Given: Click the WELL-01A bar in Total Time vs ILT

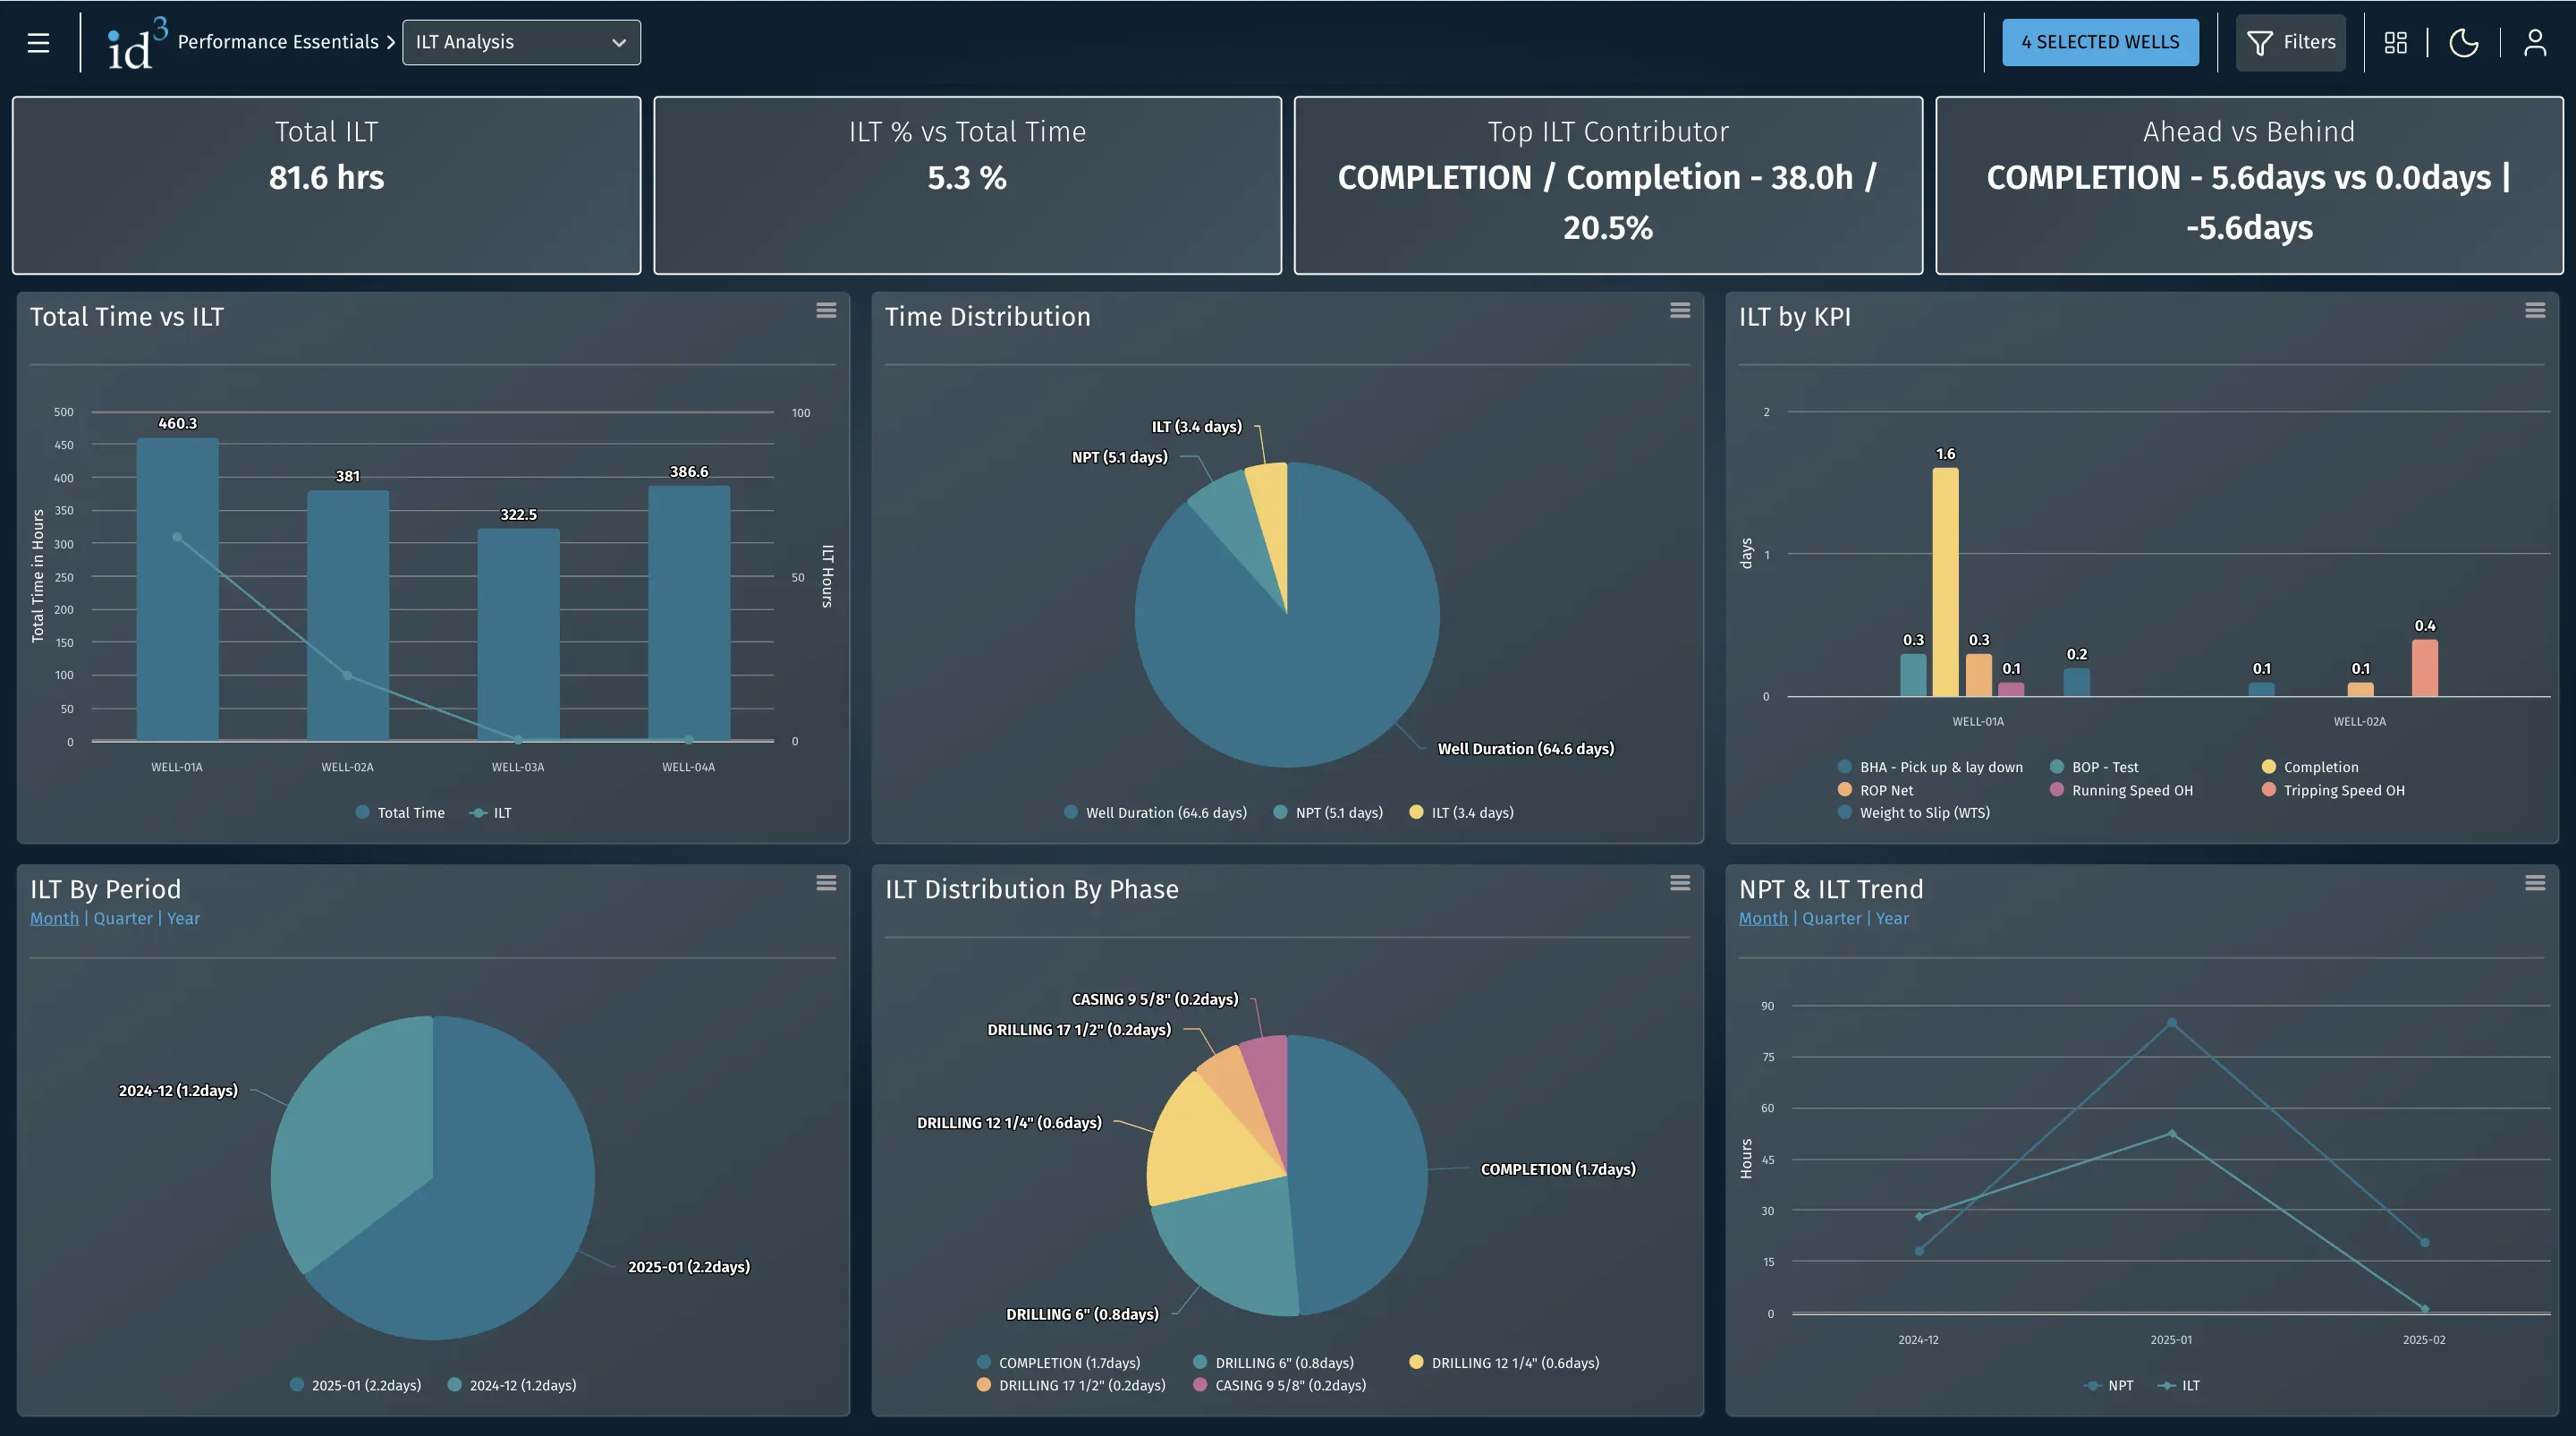Looking at the screenshot, I should pyautogui.click(x=177, y=590).
